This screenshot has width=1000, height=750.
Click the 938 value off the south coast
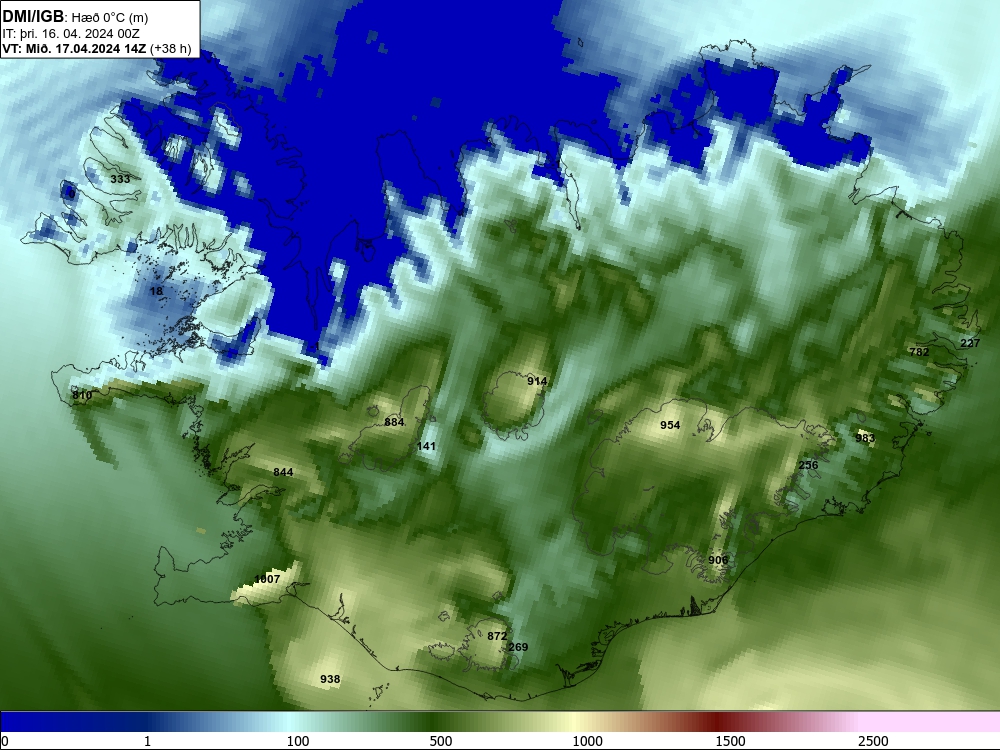[x=330, y=679]
